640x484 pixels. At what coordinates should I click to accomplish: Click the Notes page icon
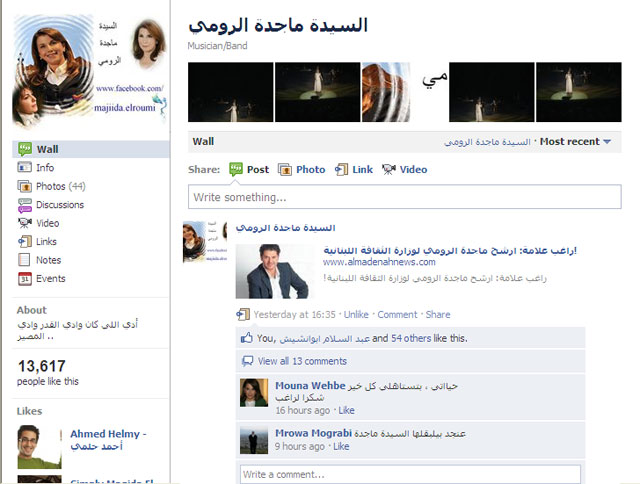pos(24,260)
